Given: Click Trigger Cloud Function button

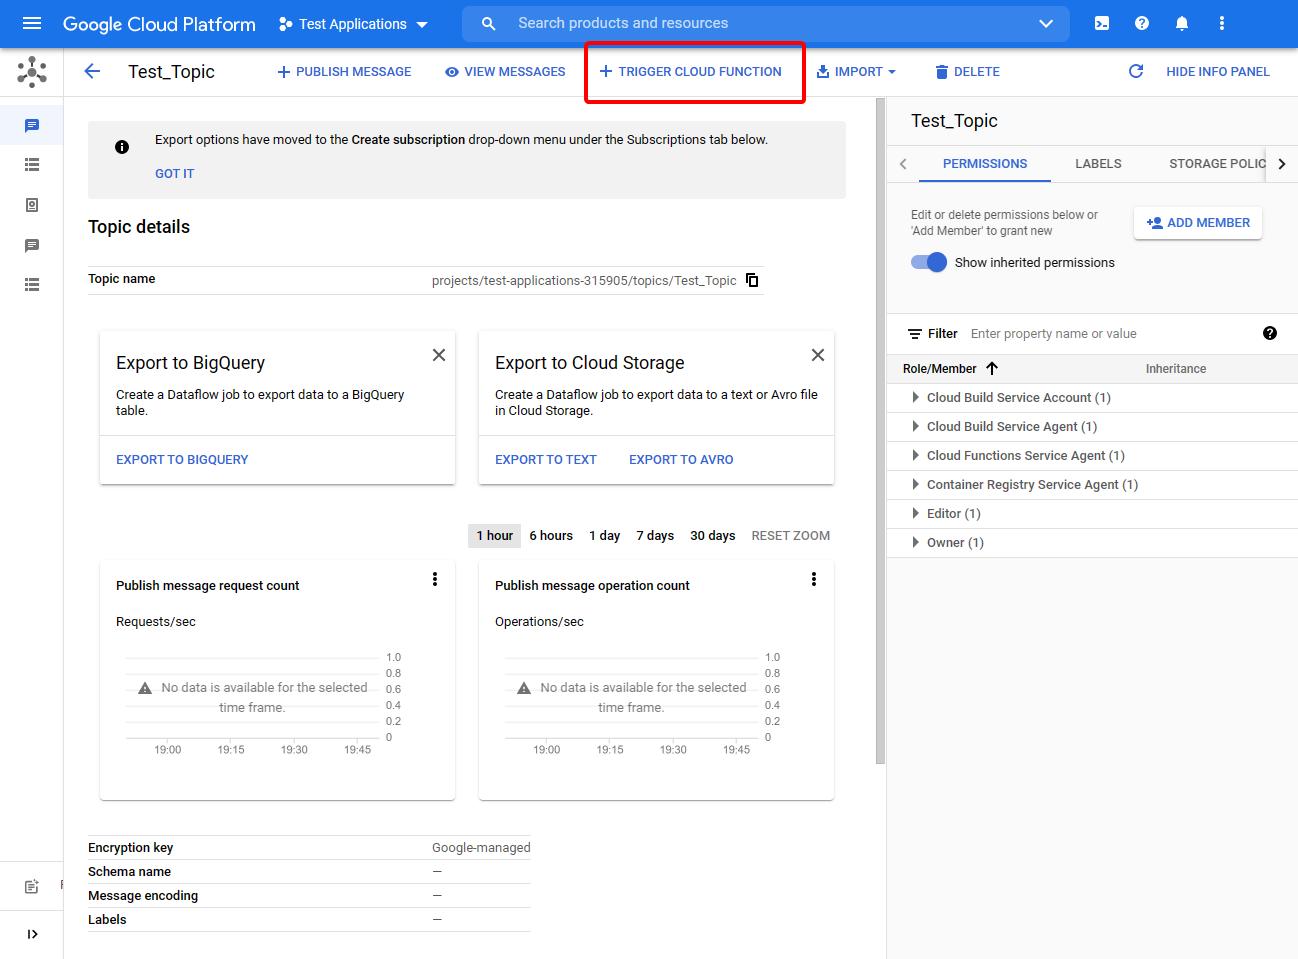Looking at the screenshot, I should [691, 71].
